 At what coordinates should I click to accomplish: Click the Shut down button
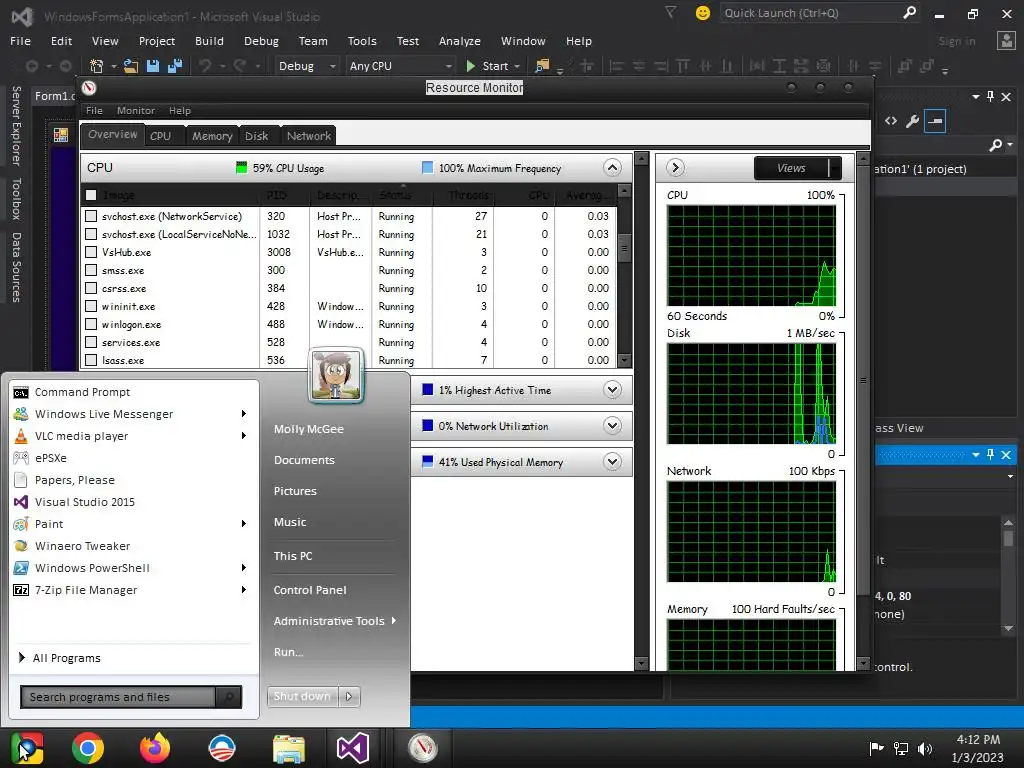click(302, 696)
